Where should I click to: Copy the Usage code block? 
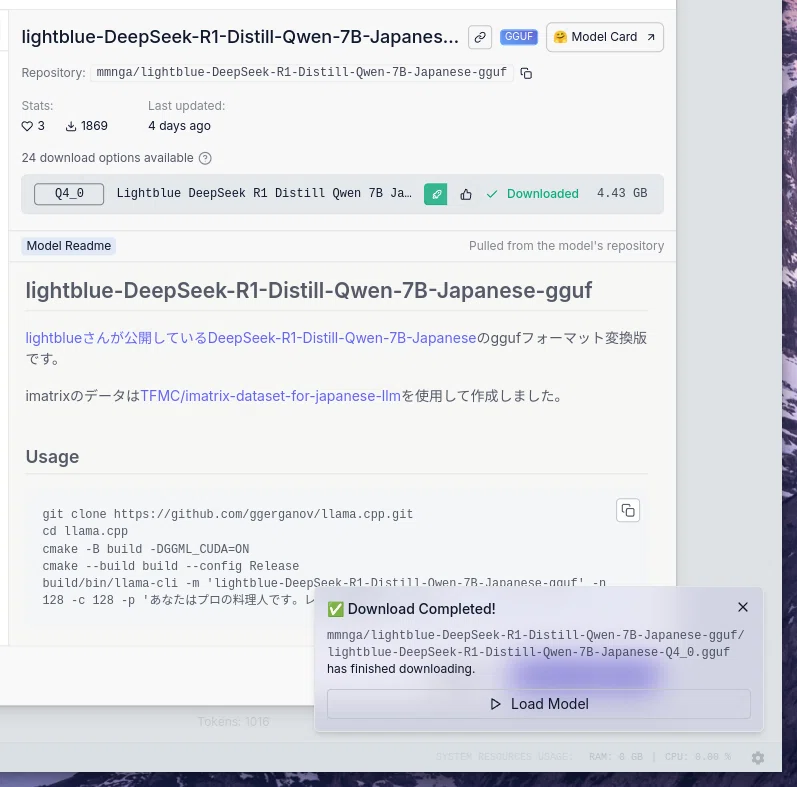click(628, 510)
